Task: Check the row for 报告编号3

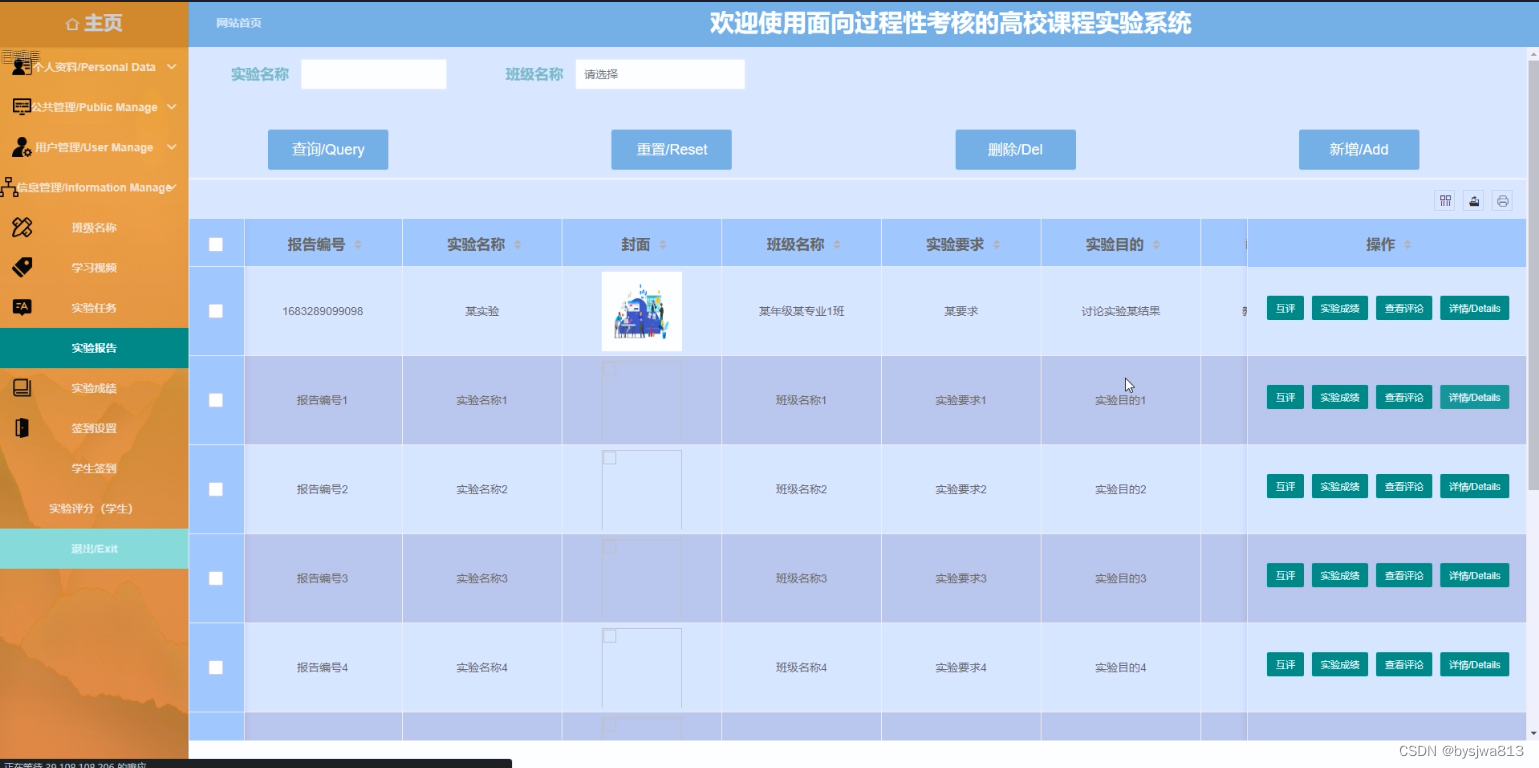Action: point(216,578)
